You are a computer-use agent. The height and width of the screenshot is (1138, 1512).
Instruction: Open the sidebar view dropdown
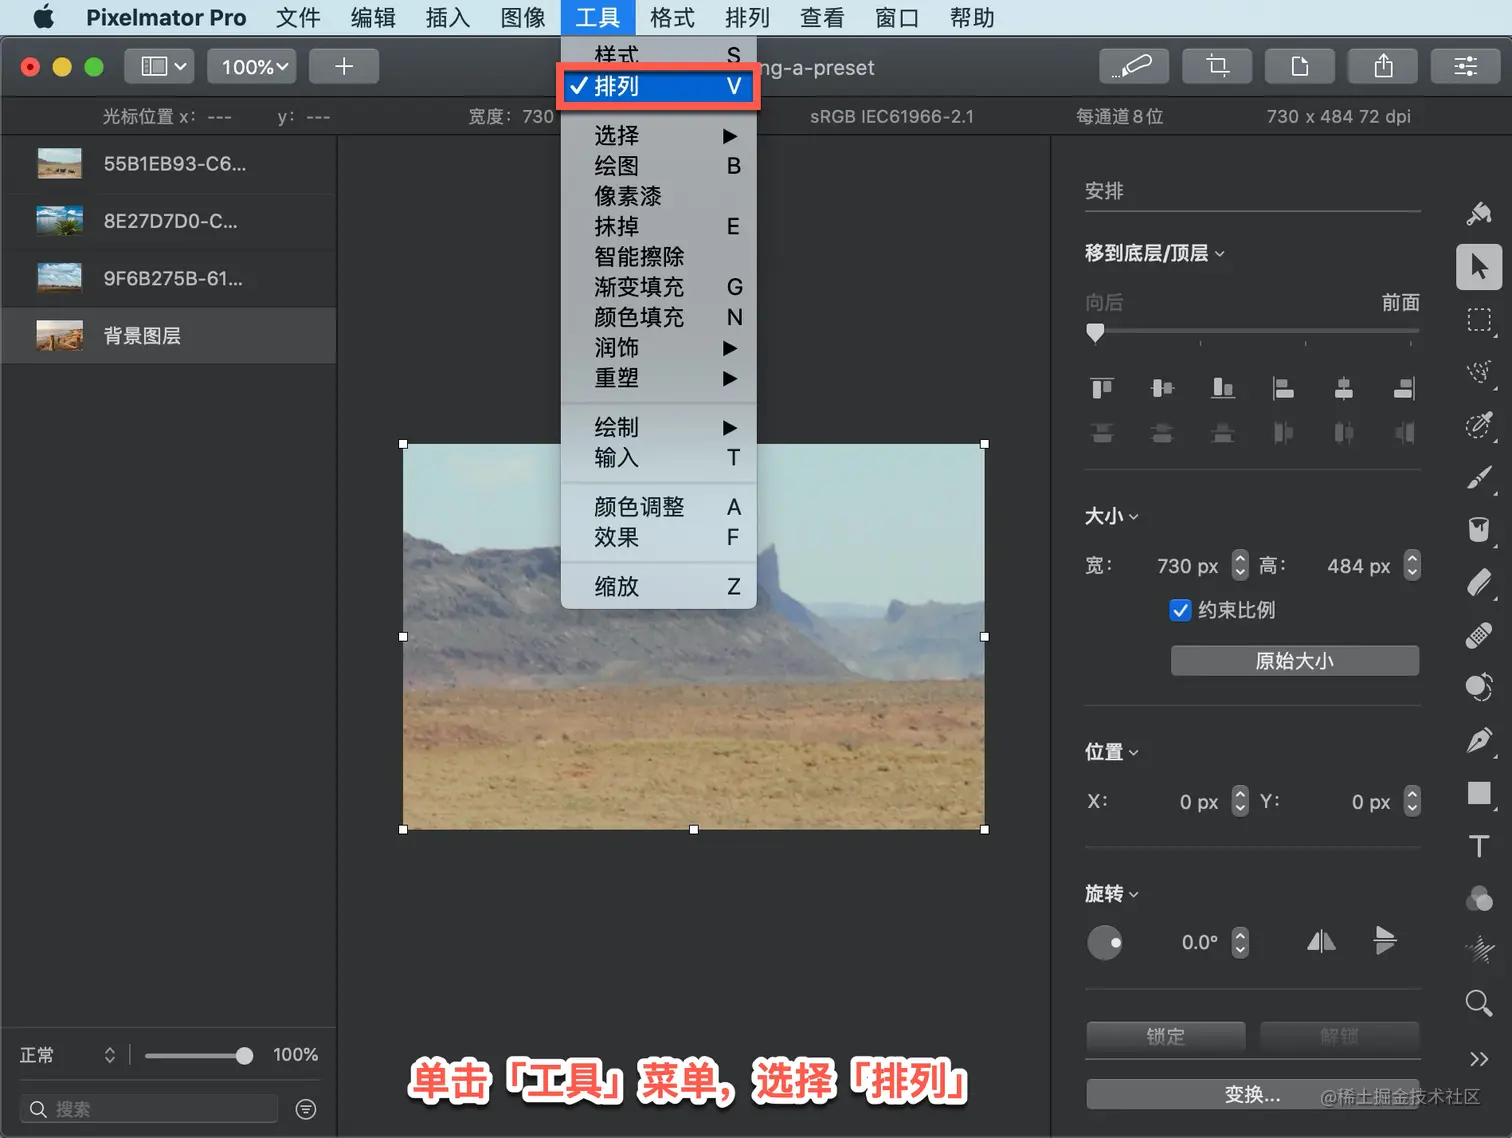[x=160, y=66]
